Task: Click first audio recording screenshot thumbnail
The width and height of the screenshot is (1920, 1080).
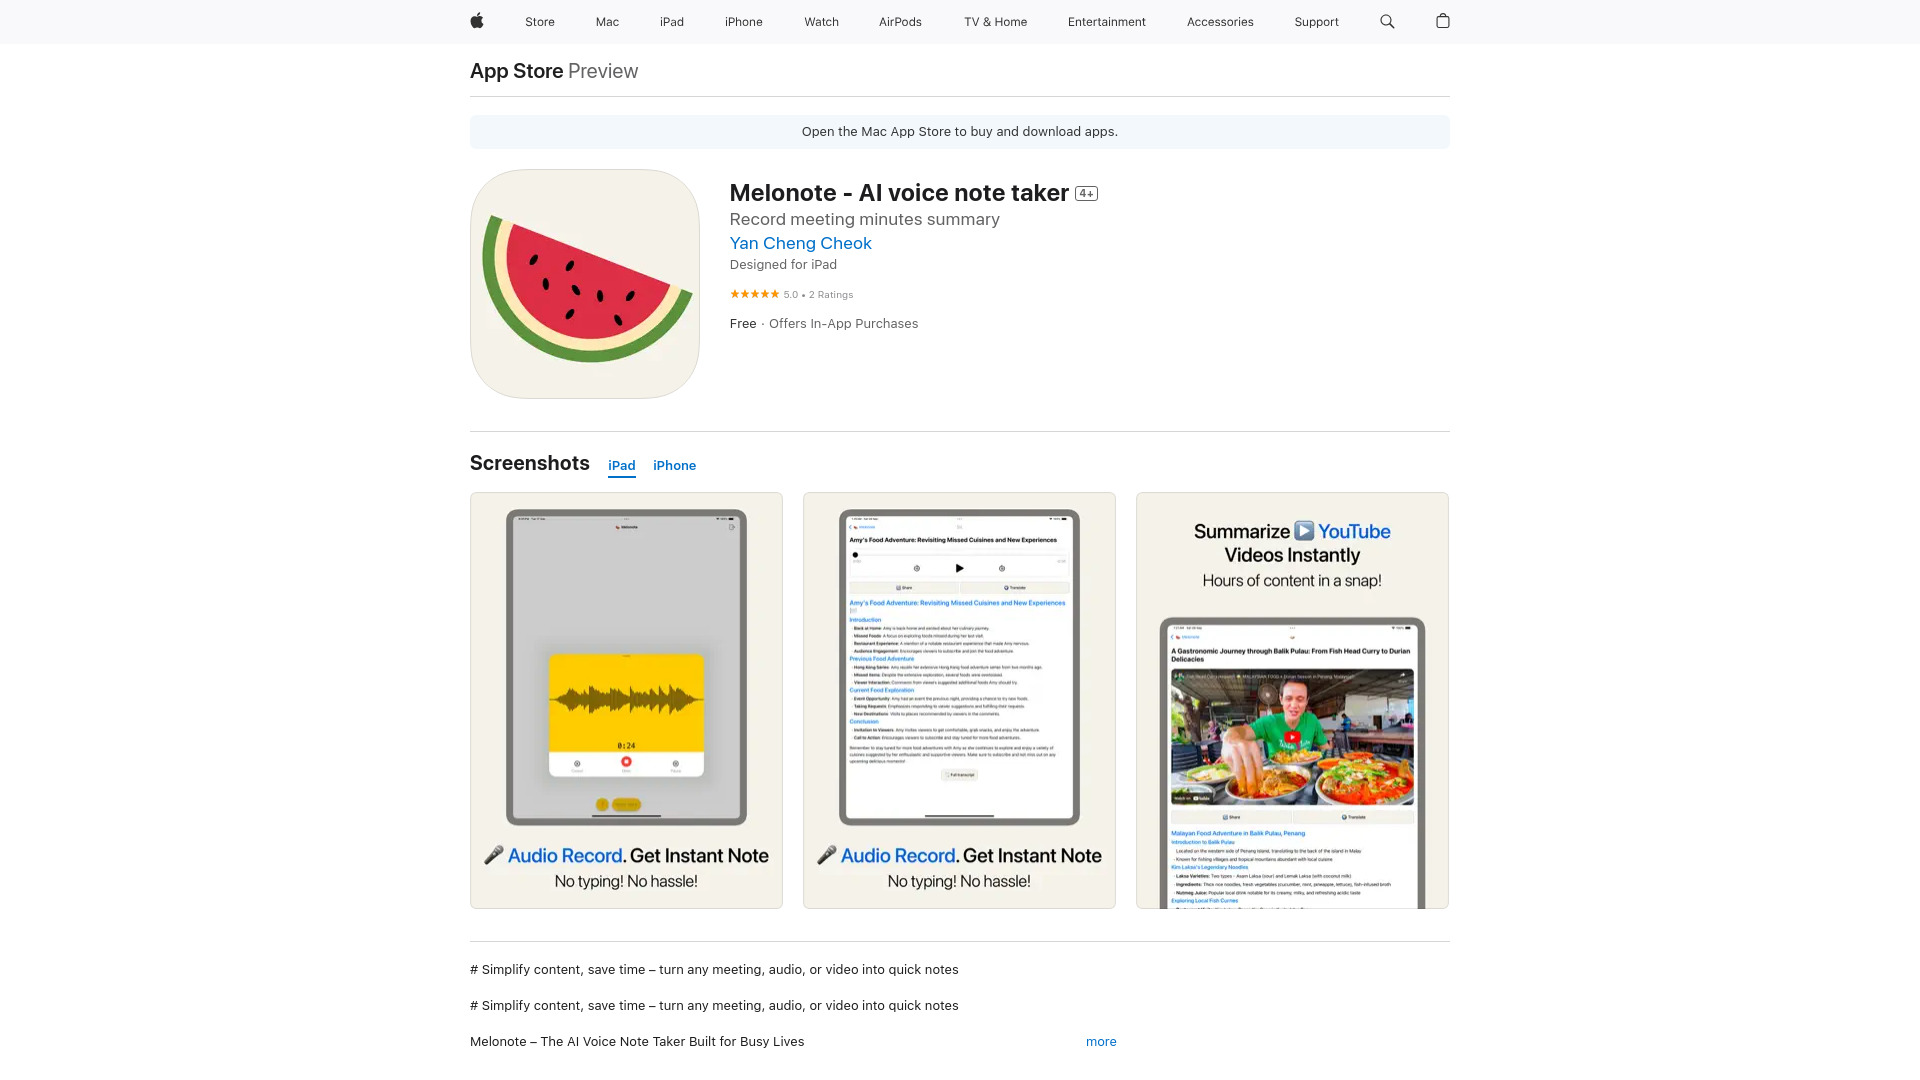Action: click(x=626, y=700)
